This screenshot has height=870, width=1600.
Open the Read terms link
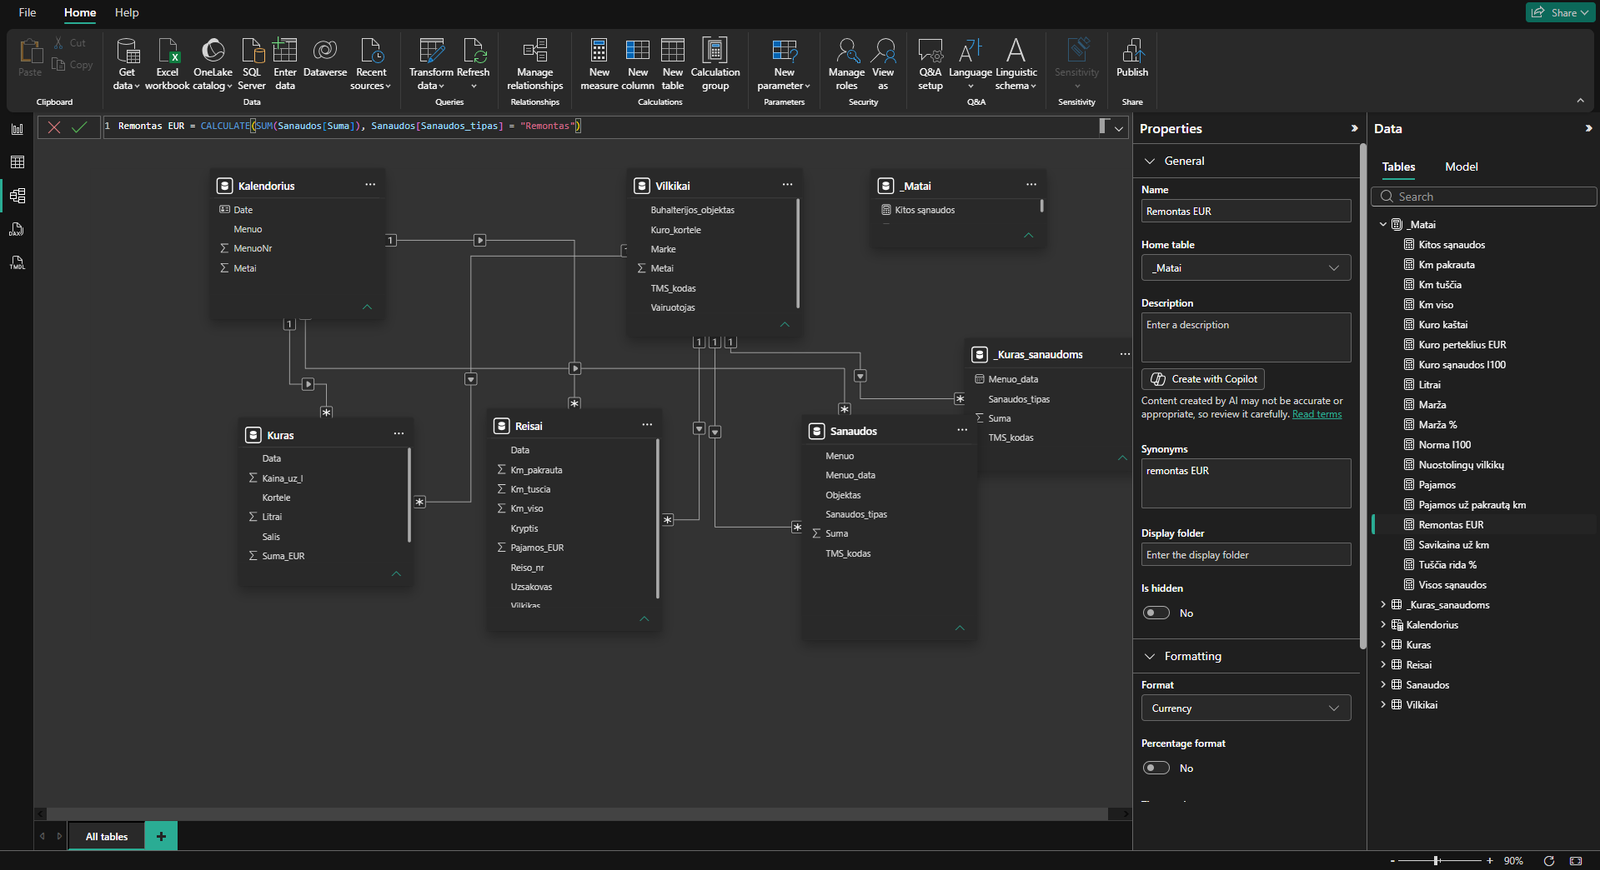(x=1317, y=415)
